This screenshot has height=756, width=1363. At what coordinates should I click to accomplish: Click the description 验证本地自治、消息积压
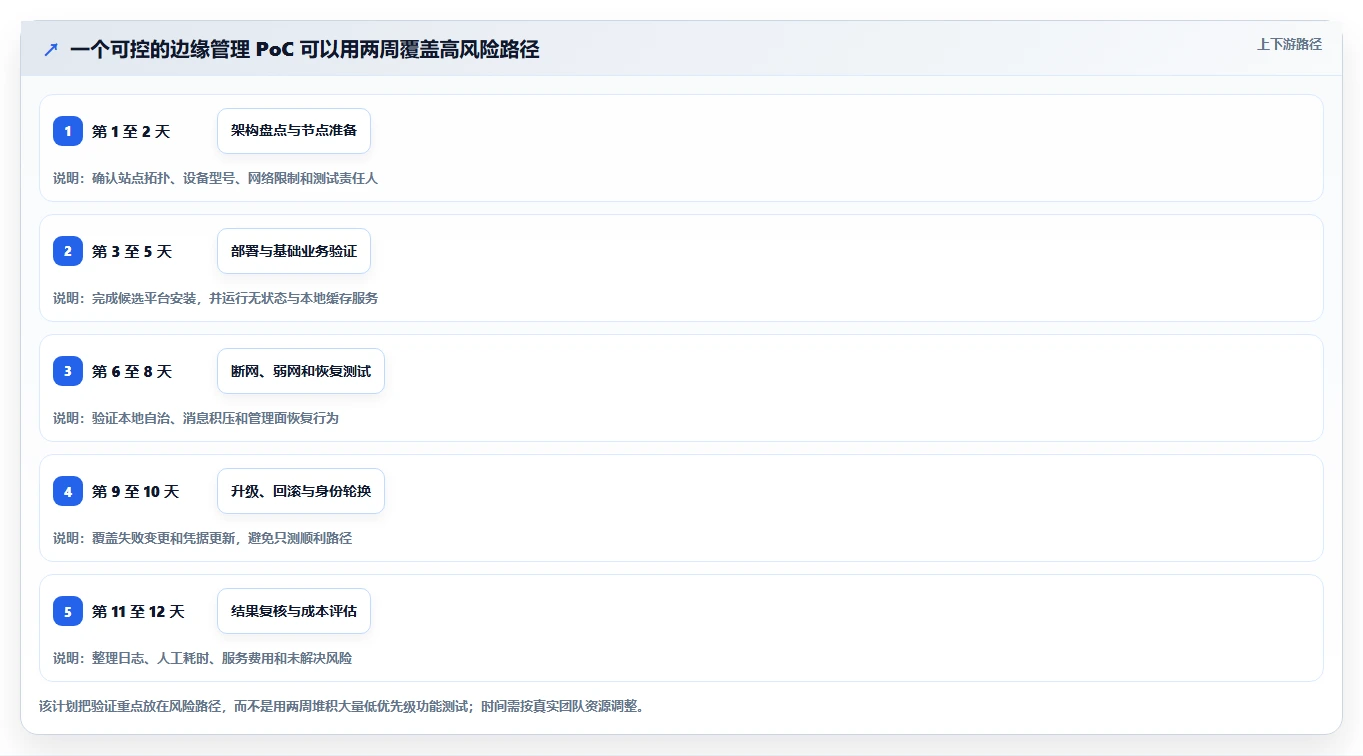(x=196, y=418)
